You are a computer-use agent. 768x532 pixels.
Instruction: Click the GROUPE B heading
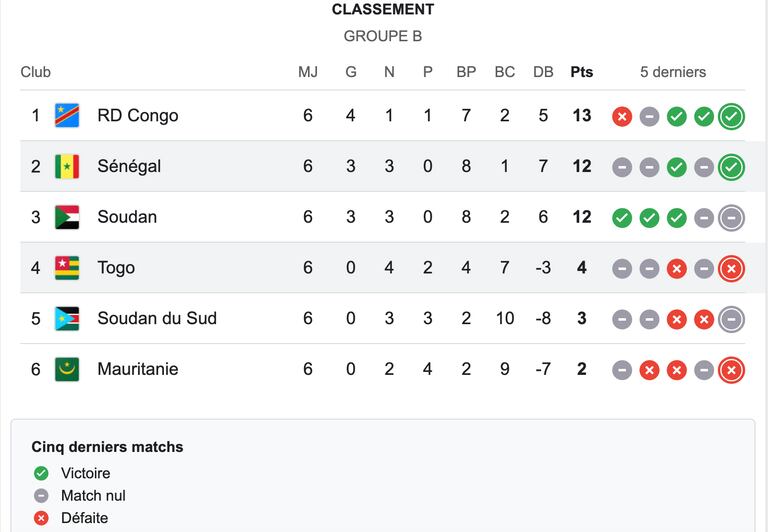pyautogui.click(x=383, y=36)
